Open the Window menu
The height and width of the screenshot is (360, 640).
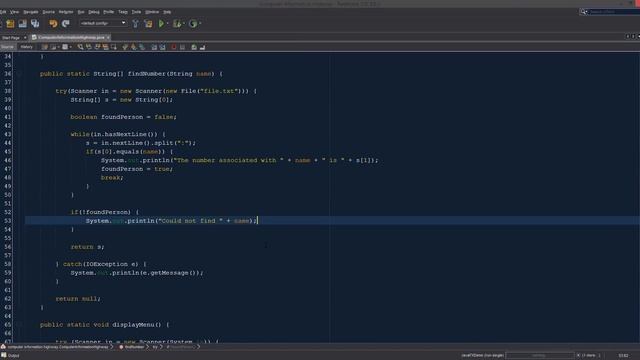[152, 12]
